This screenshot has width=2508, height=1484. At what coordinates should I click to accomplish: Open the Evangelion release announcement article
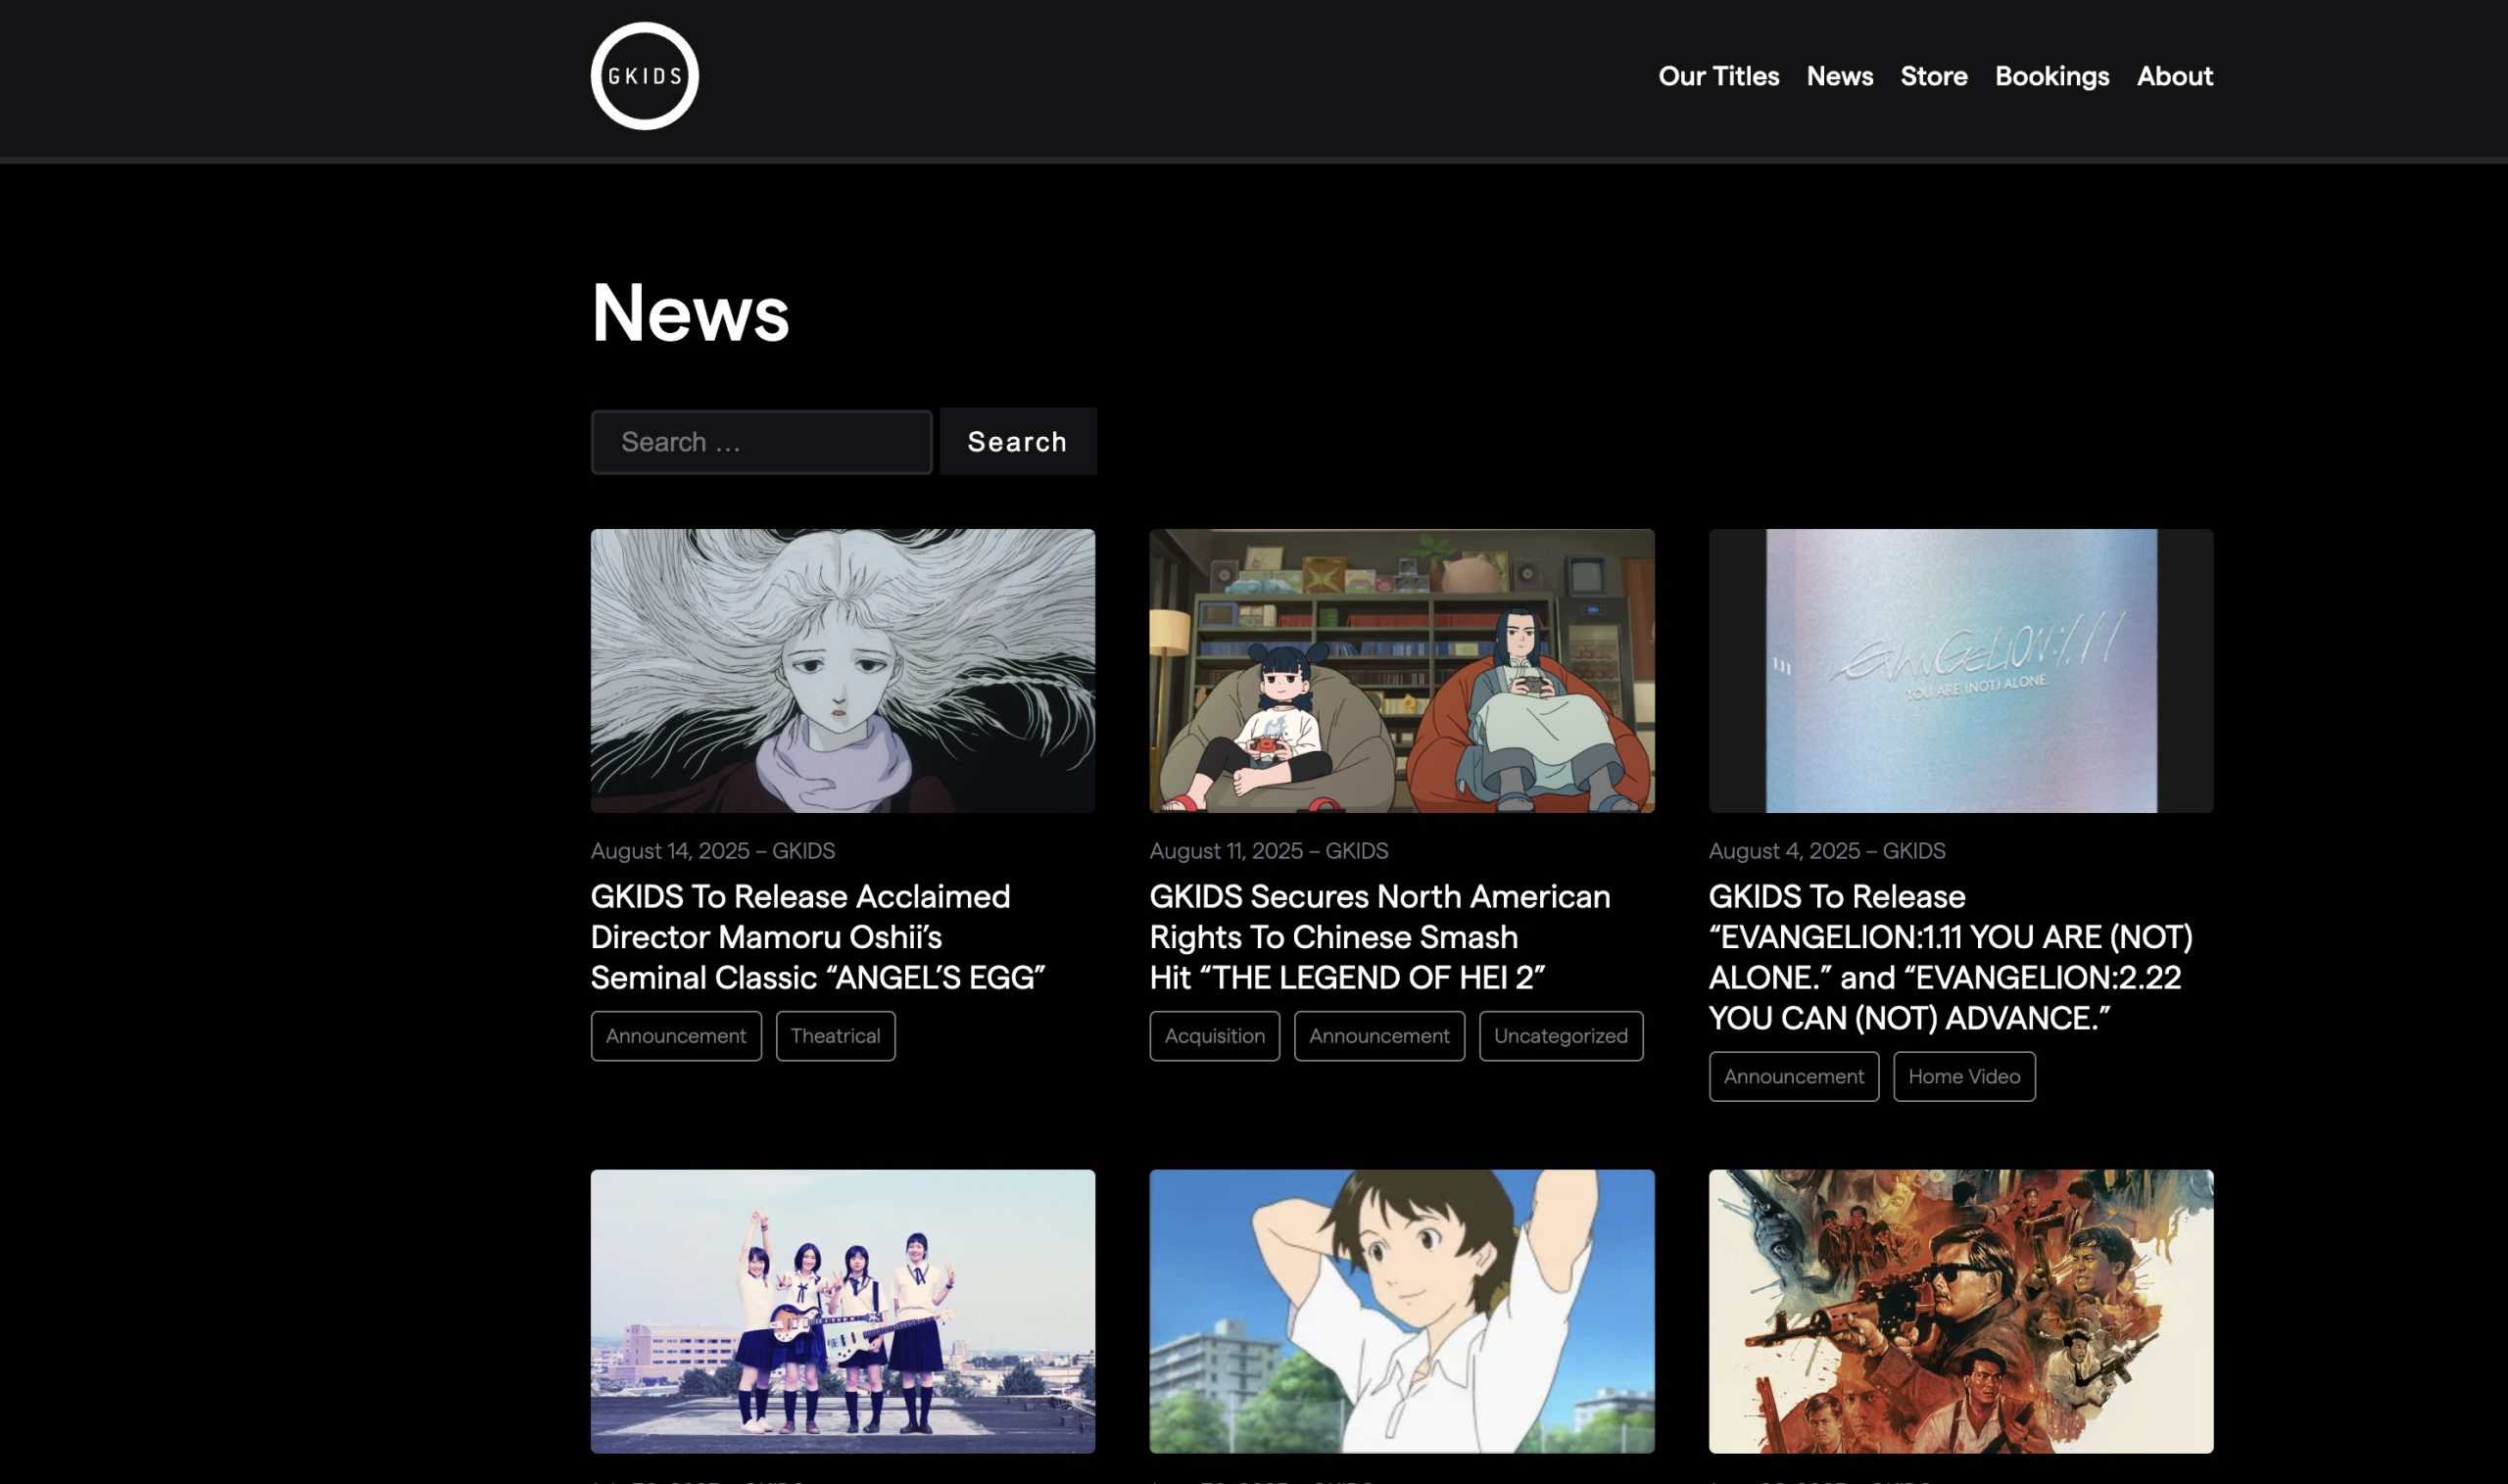click(1950, 957)
